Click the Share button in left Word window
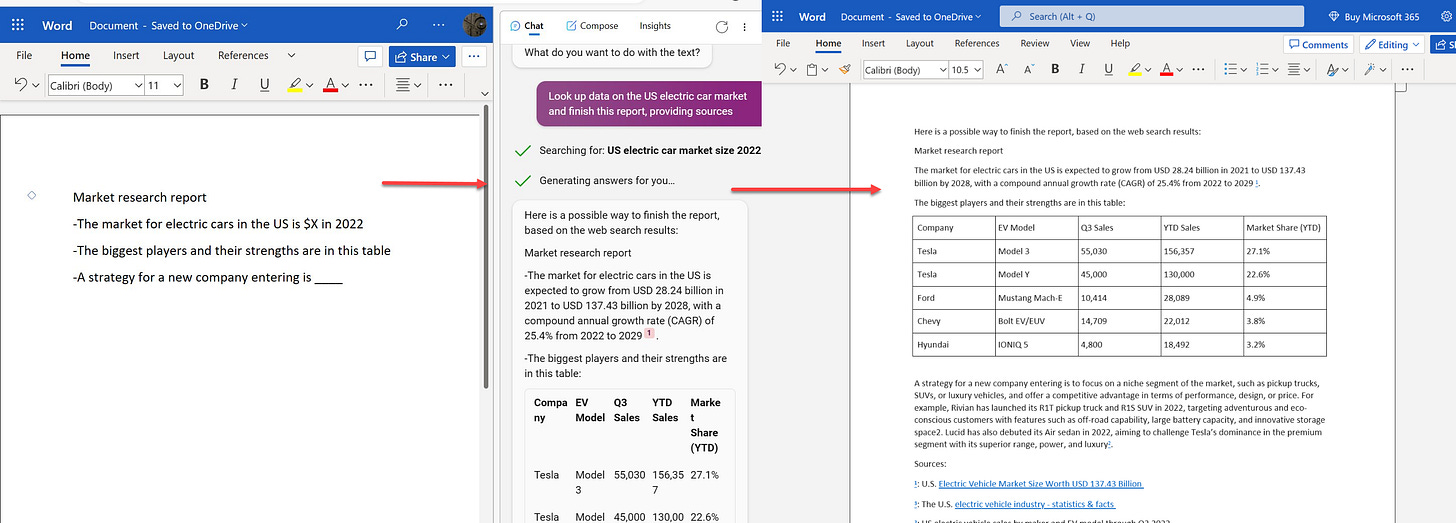 [x=421, y=57]
